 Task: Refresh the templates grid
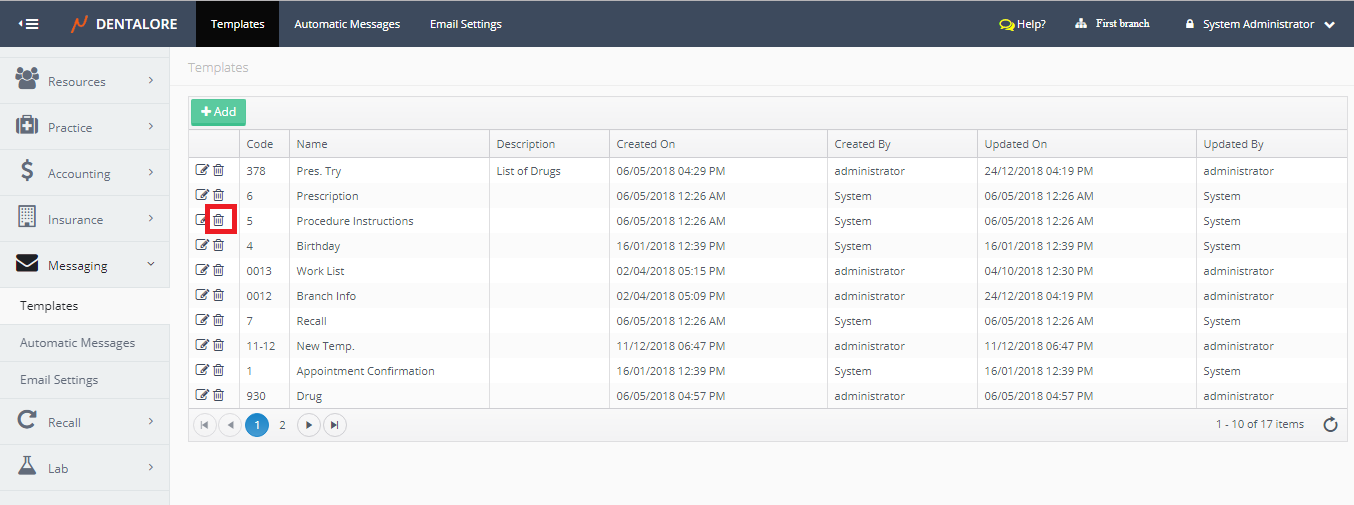[x=1330, y=425]
